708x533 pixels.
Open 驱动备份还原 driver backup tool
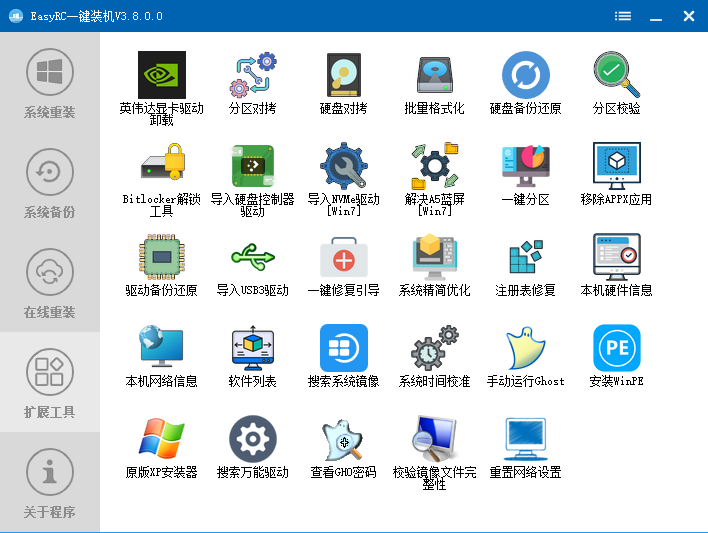pos(162,265)
